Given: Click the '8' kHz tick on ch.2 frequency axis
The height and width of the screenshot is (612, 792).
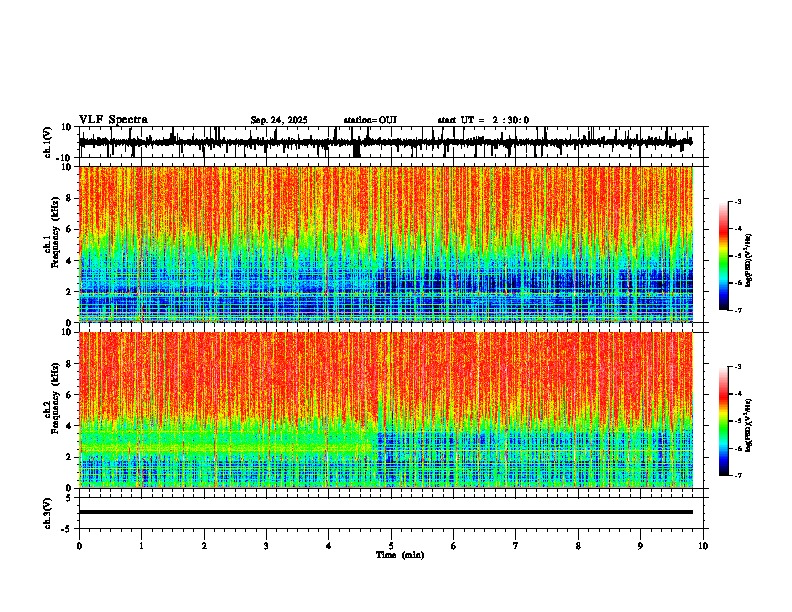Looking at the screenshot, I should (69, 364).
